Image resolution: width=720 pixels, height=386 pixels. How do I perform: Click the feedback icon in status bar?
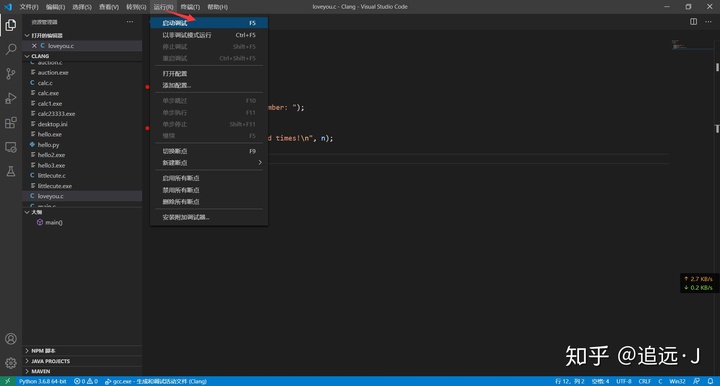(697, 381)
